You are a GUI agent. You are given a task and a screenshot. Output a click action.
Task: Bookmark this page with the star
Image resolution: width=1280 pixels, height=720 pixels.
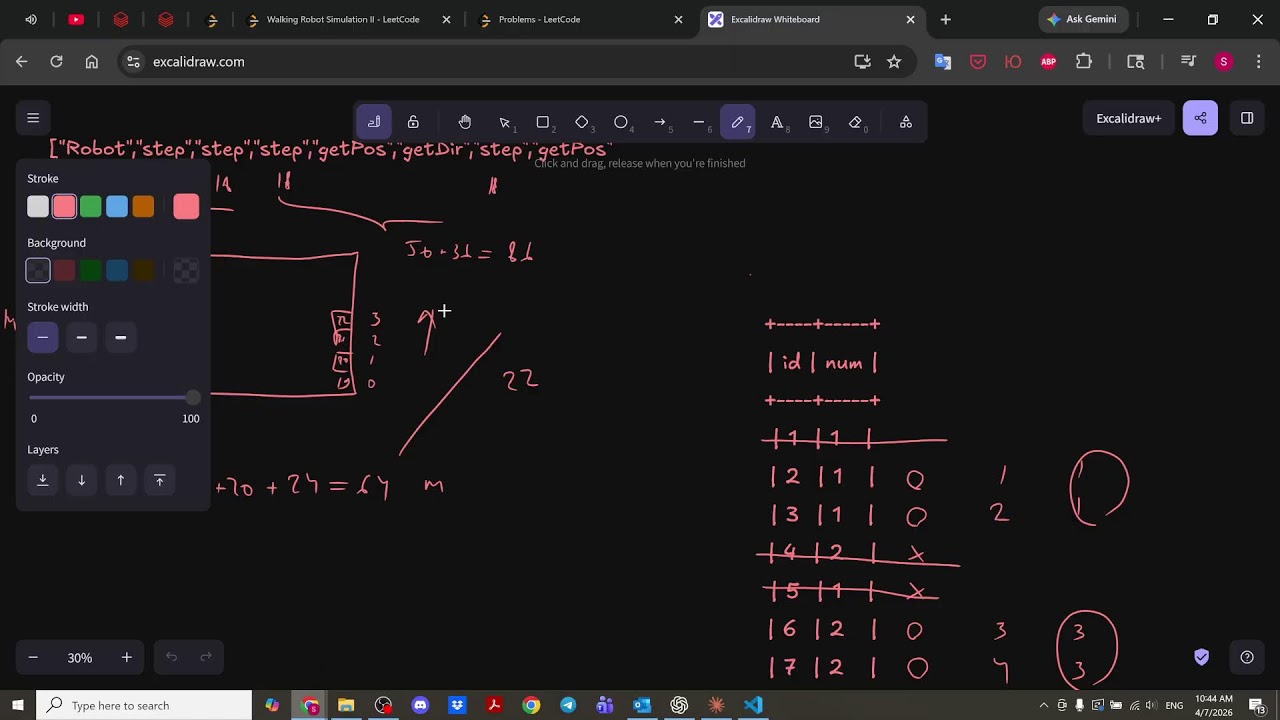[x=894, y=61]
